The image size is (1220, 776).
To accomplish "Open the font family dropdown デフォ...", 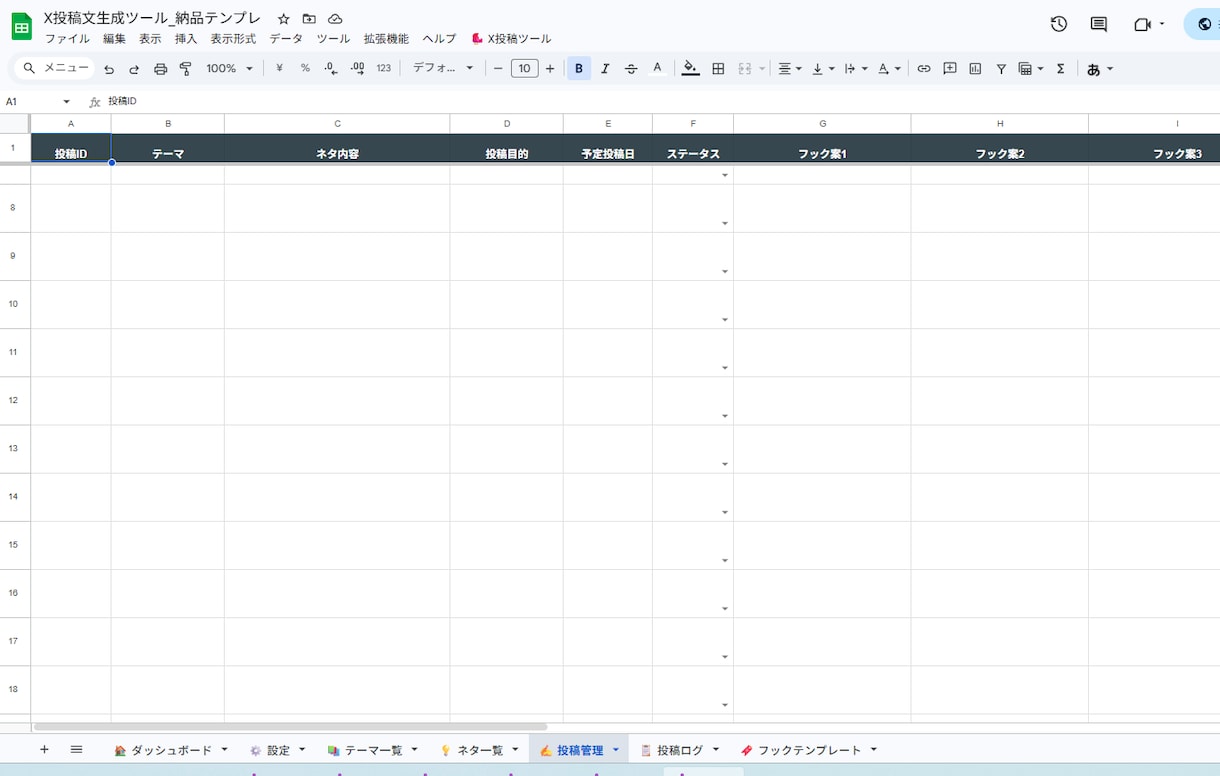I will click(x=443, y=69).
